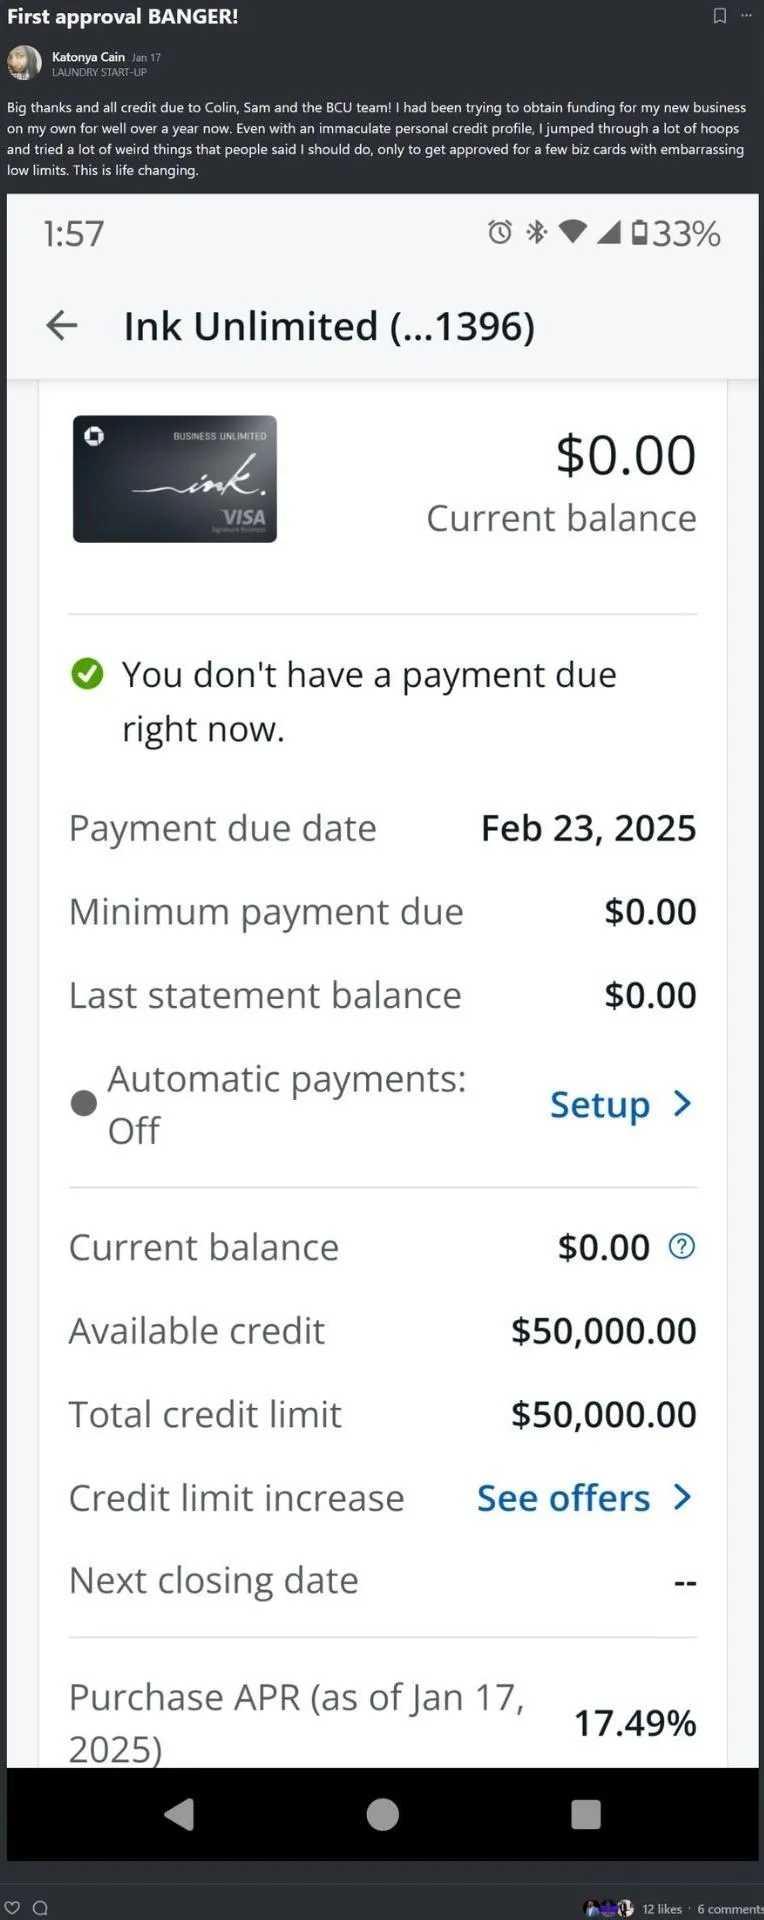Open comments with the speech bubble icon
The image size is (764, 1920).
click(40, 1908)
